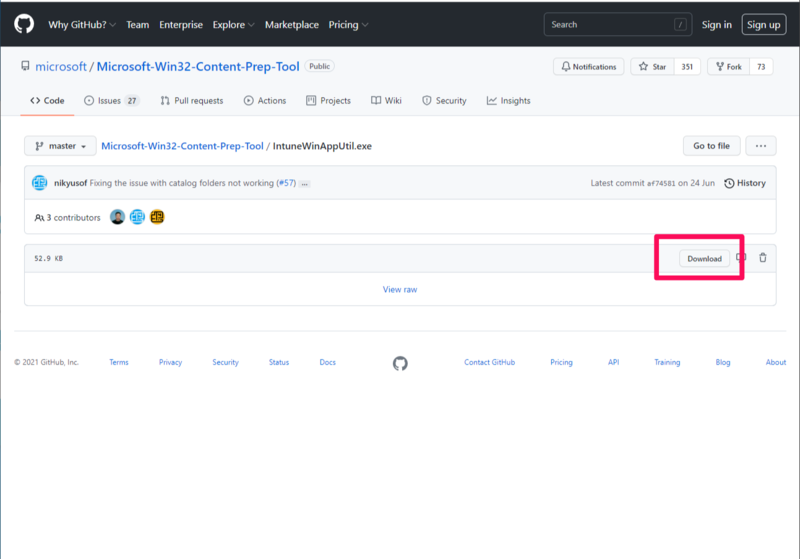Open the Privacy footer link

click(170, 362)
